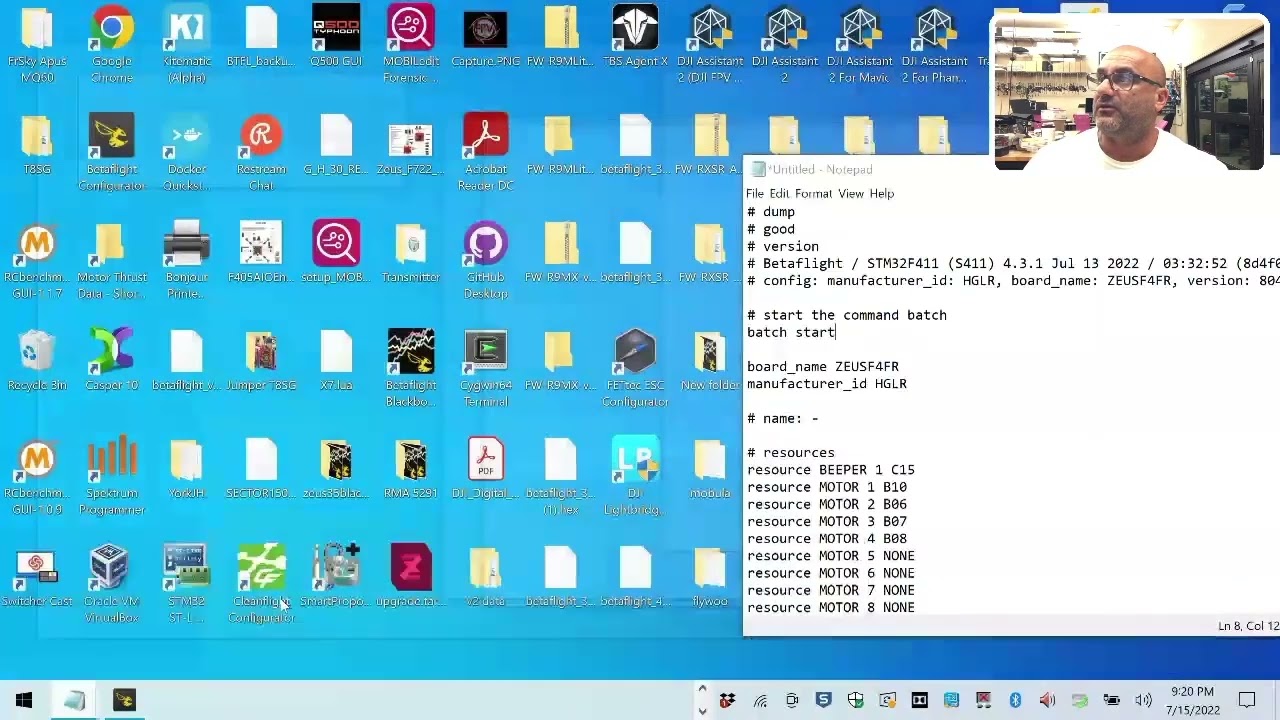Select Docker Quickstart shortcut

point(187,150)
